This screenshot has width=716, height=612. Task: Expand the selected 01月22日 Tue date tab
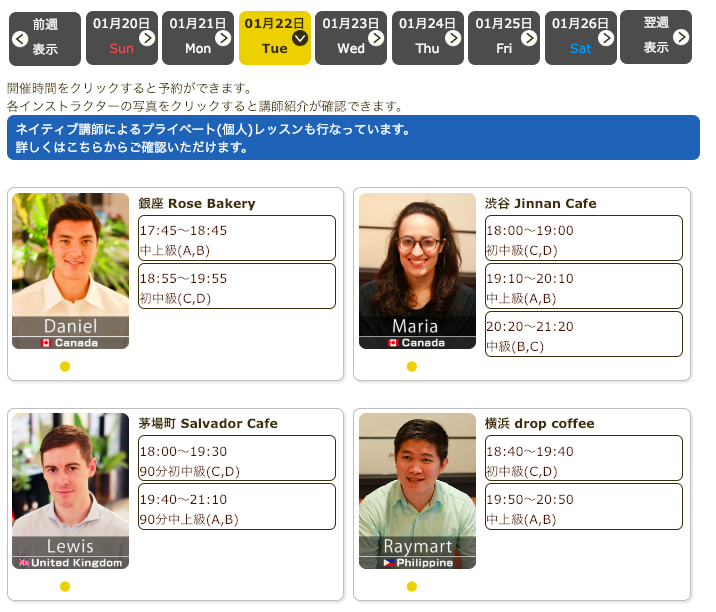click(x=299, y=38)
